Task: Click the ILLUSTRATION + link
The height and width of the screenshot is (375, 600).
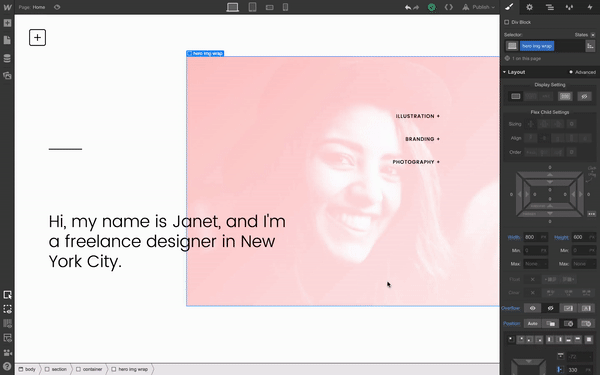Action: 417,116
